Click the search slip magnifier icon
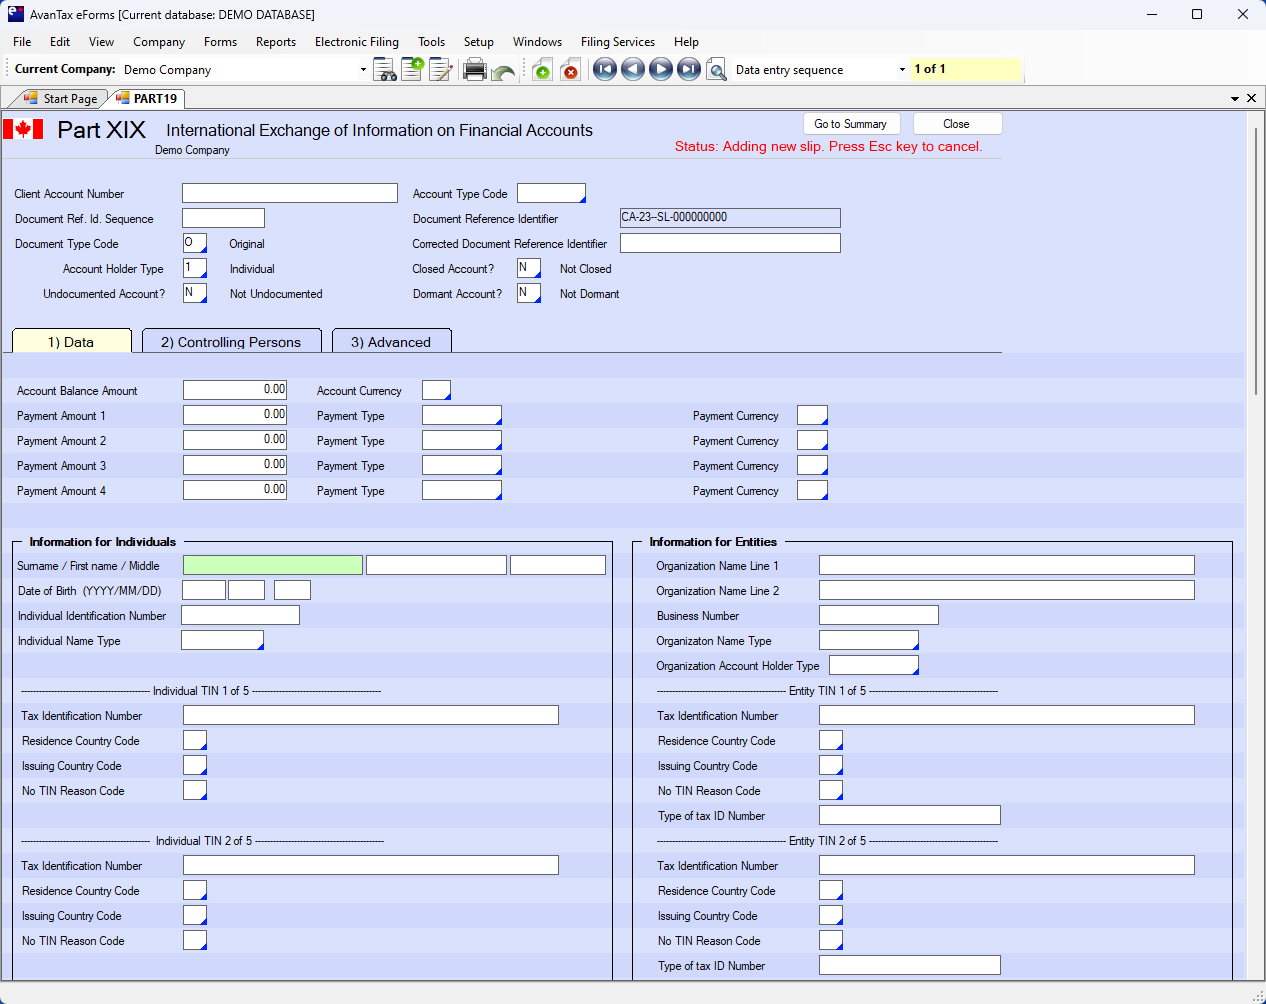This screenshot has width=1266, height=1004. click(x=716, y=70)
